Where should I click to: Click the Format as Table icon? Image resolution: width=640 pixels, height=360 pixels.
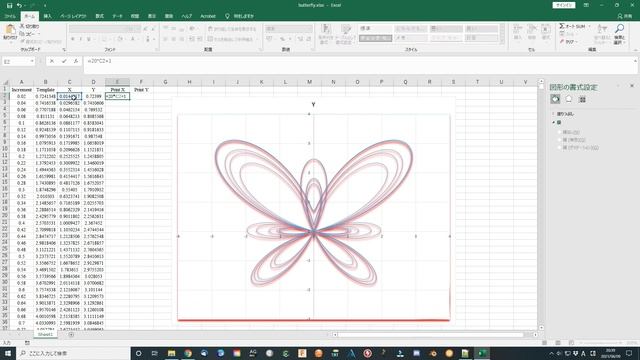pos(346,29)
